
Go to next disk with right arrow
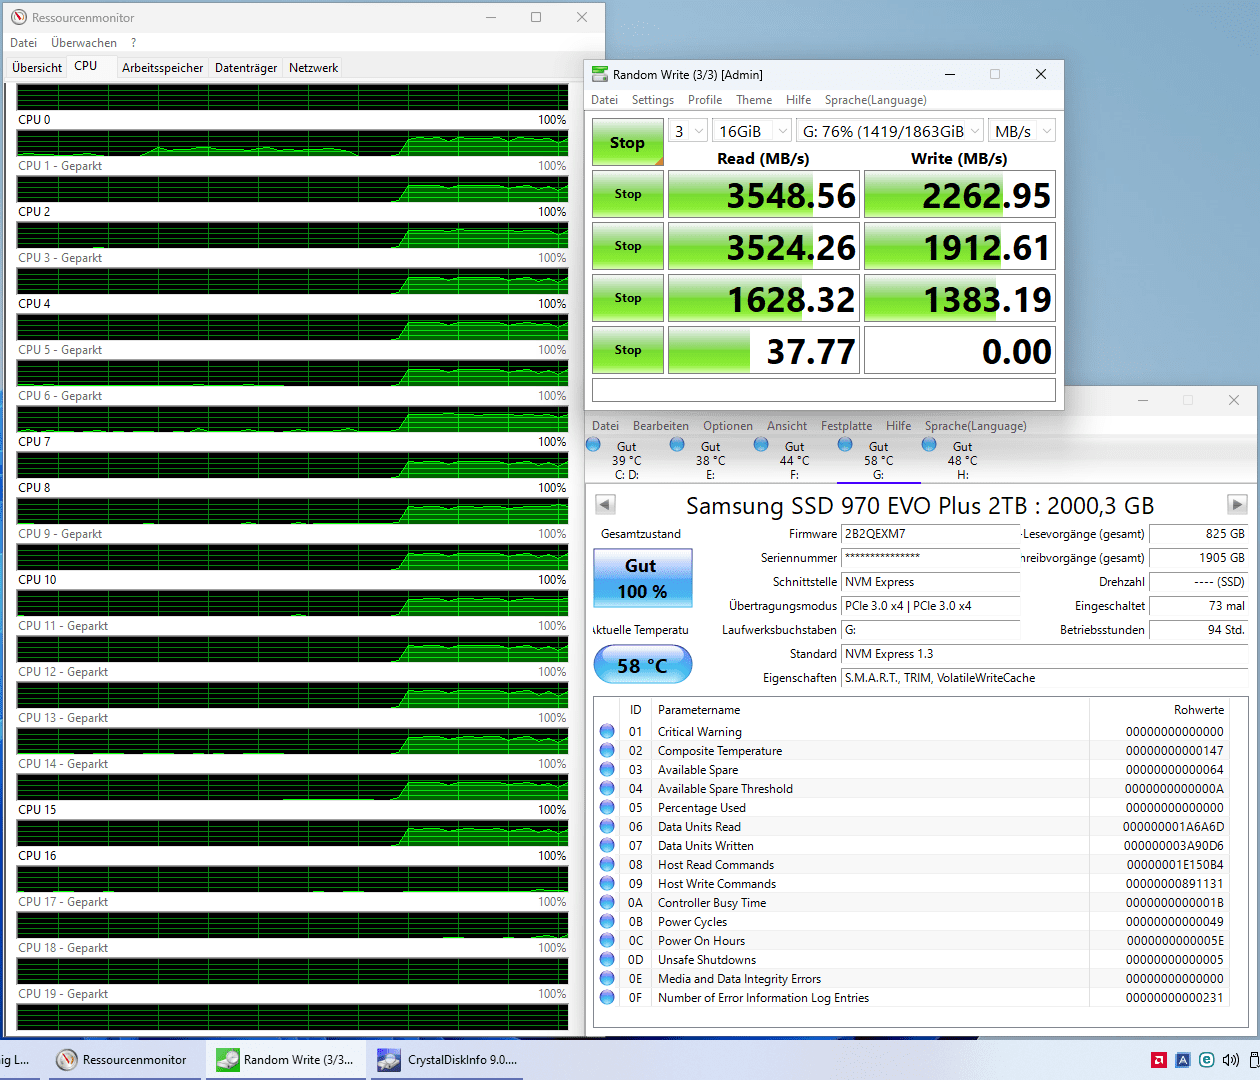(1237, 504)
